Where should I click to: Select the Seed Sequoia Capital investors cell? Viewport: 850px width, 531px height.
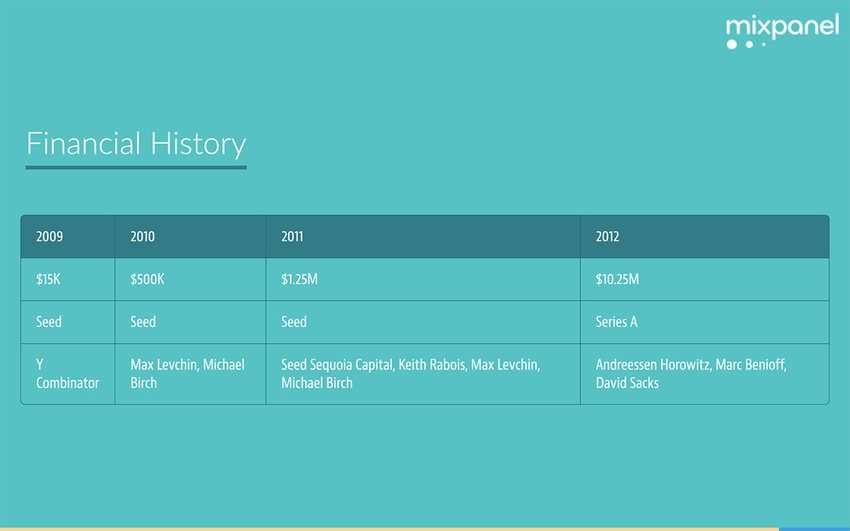point(423,374)
